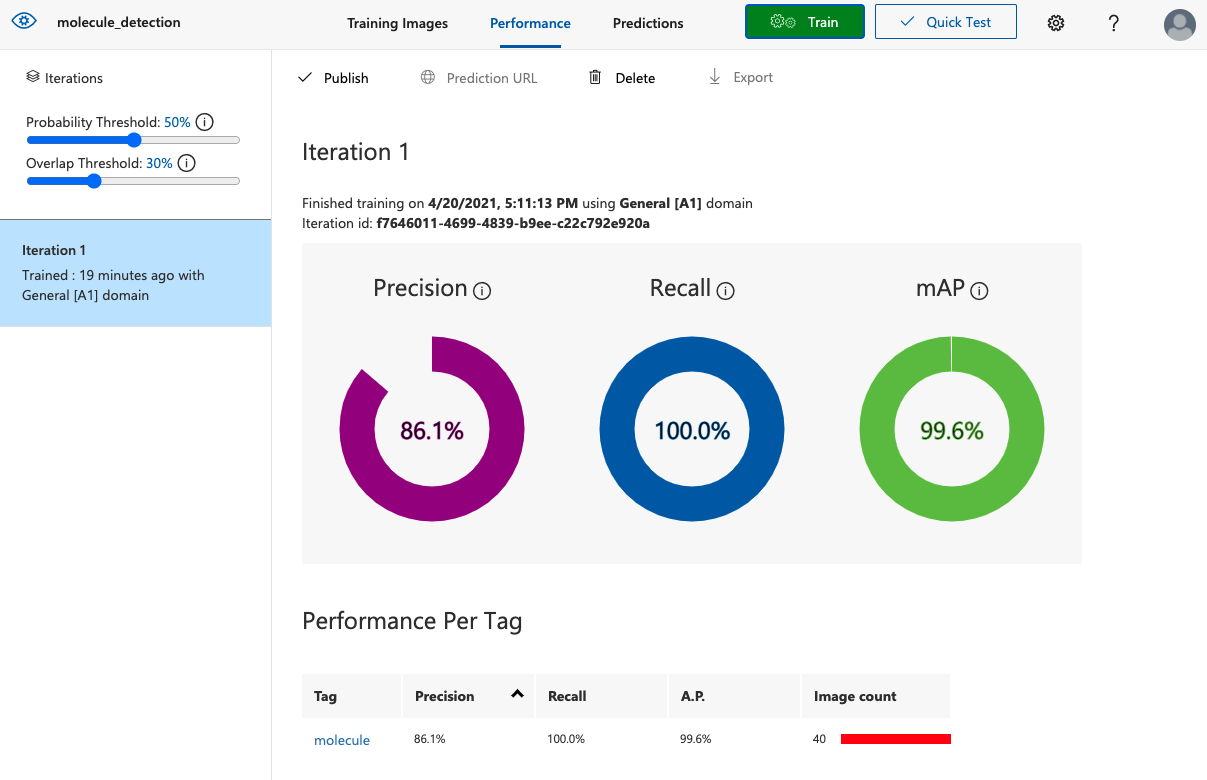
Task: Open the help question mark icon
Action: (x=1114, y=23)
